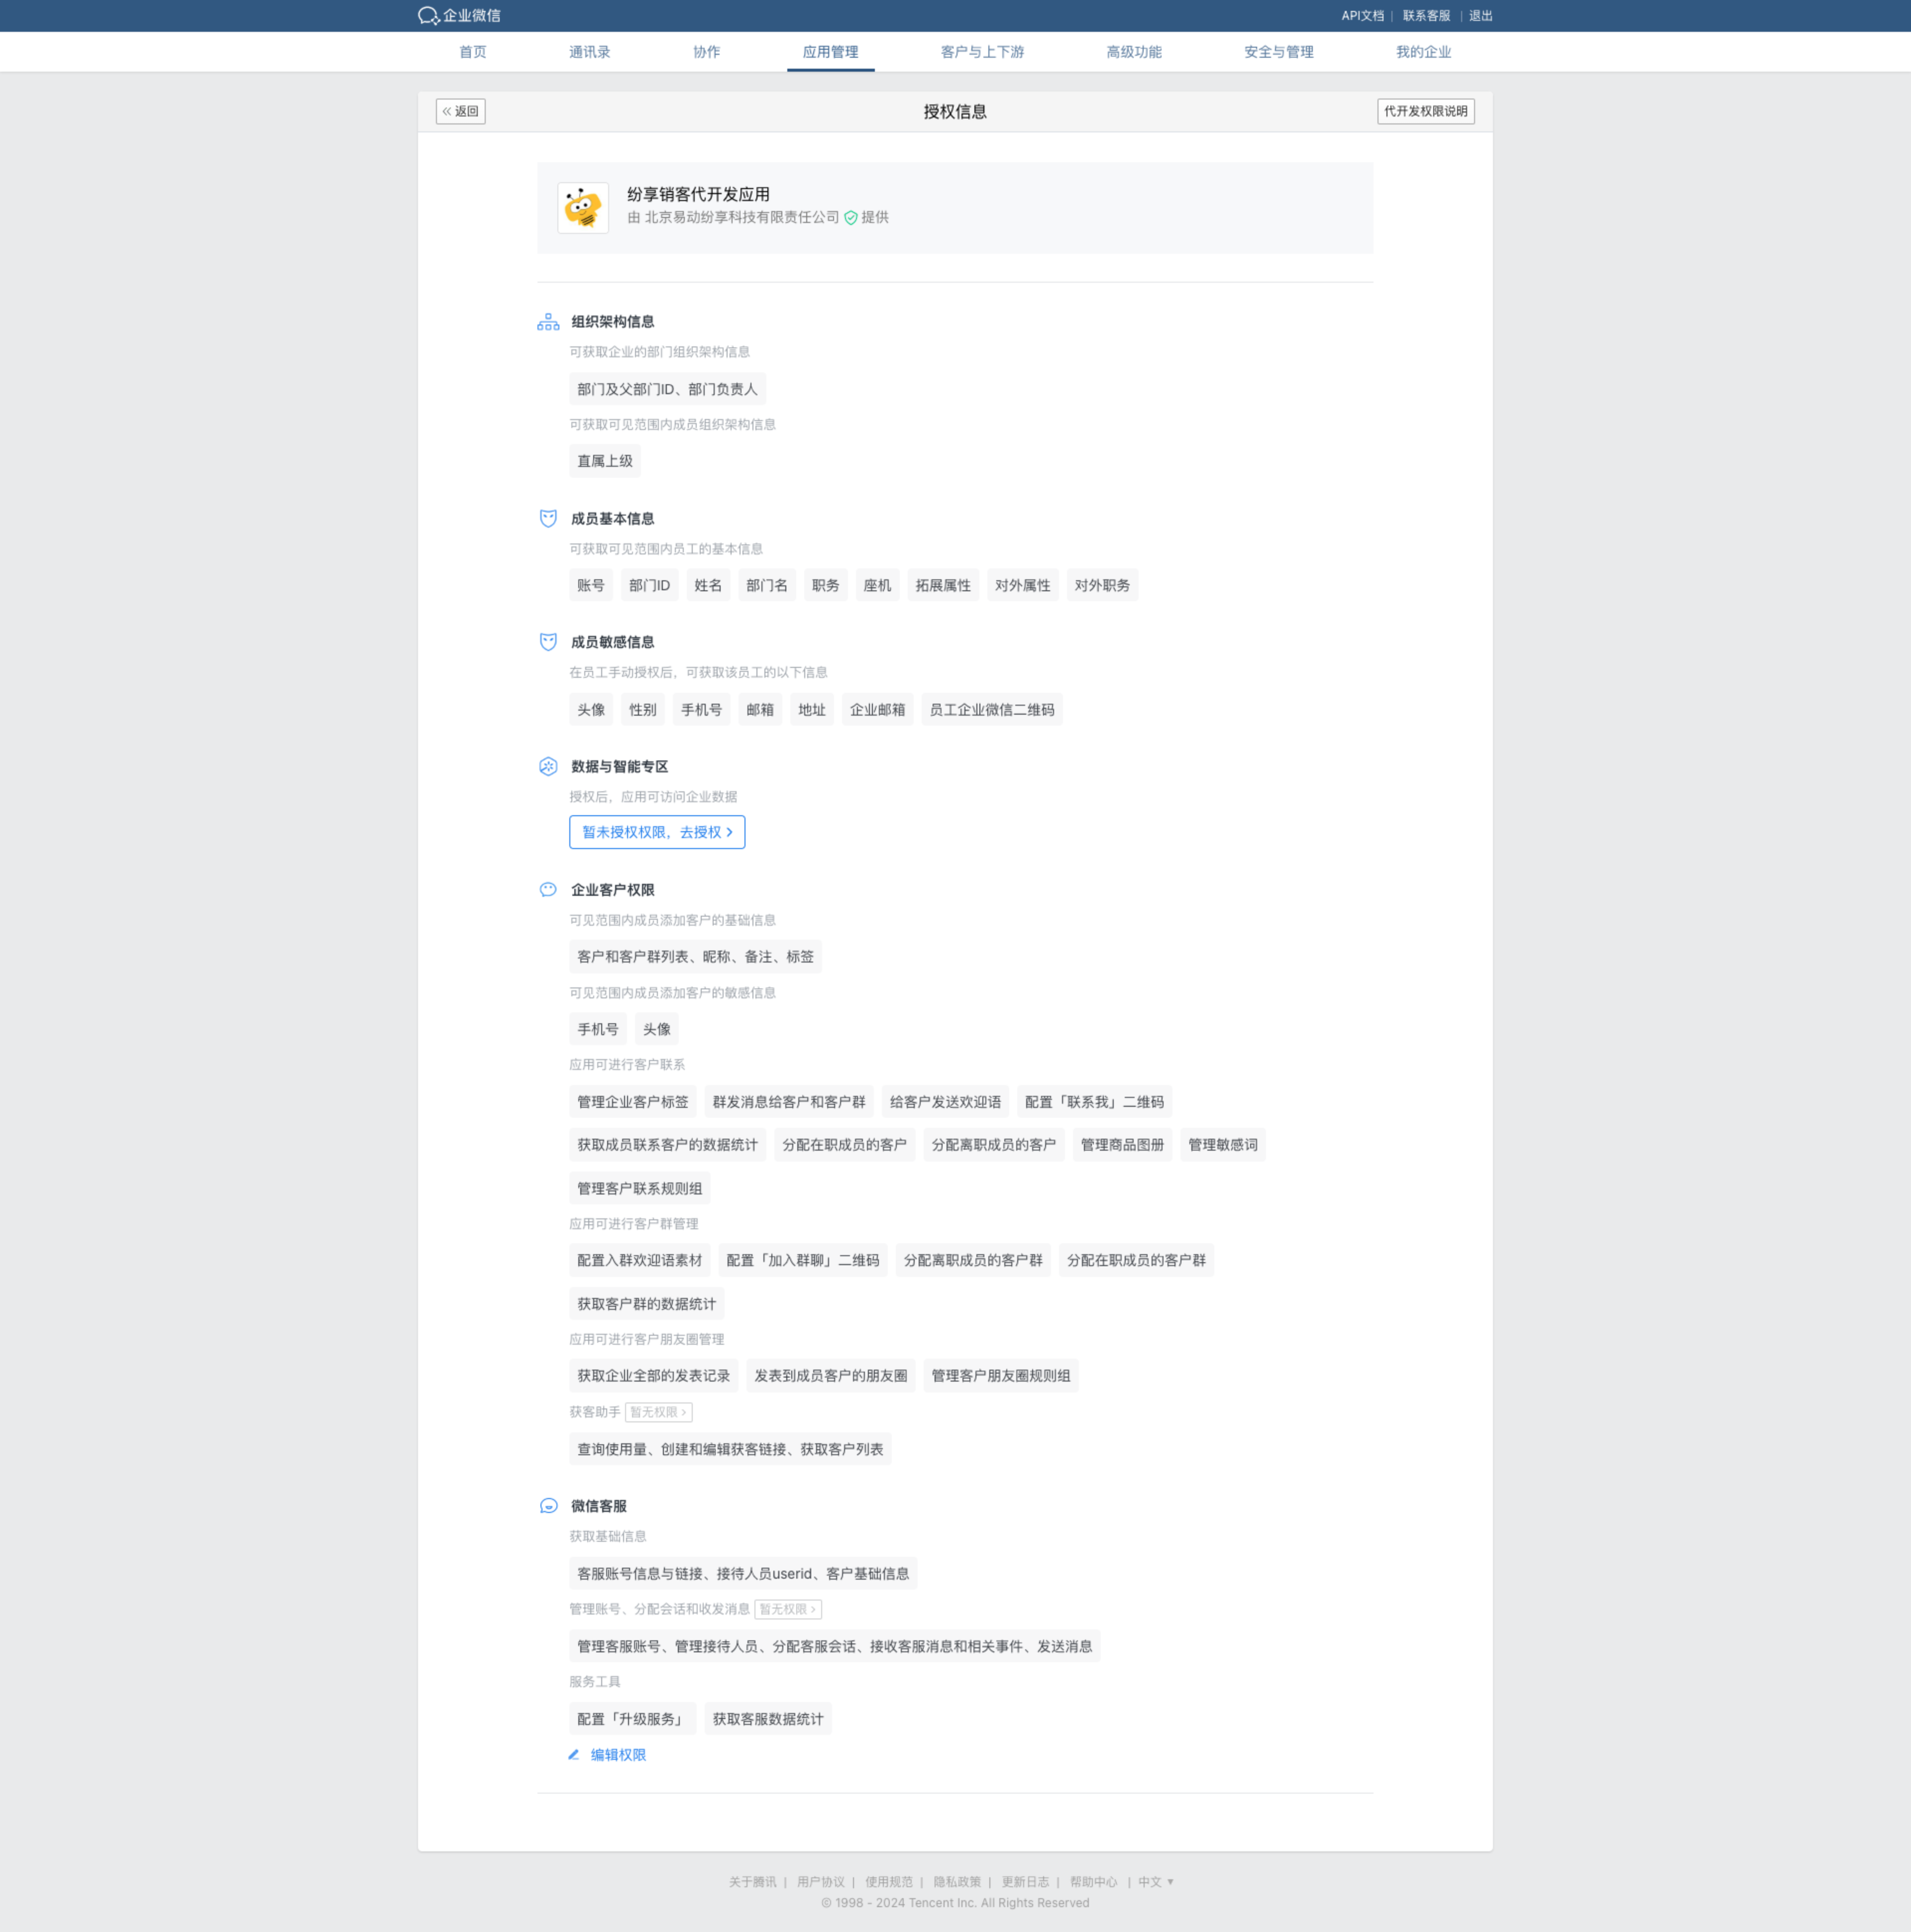The image size is (1911, 1932).
Task: Open the API文档 link
Action: (x=1362, y=16)
